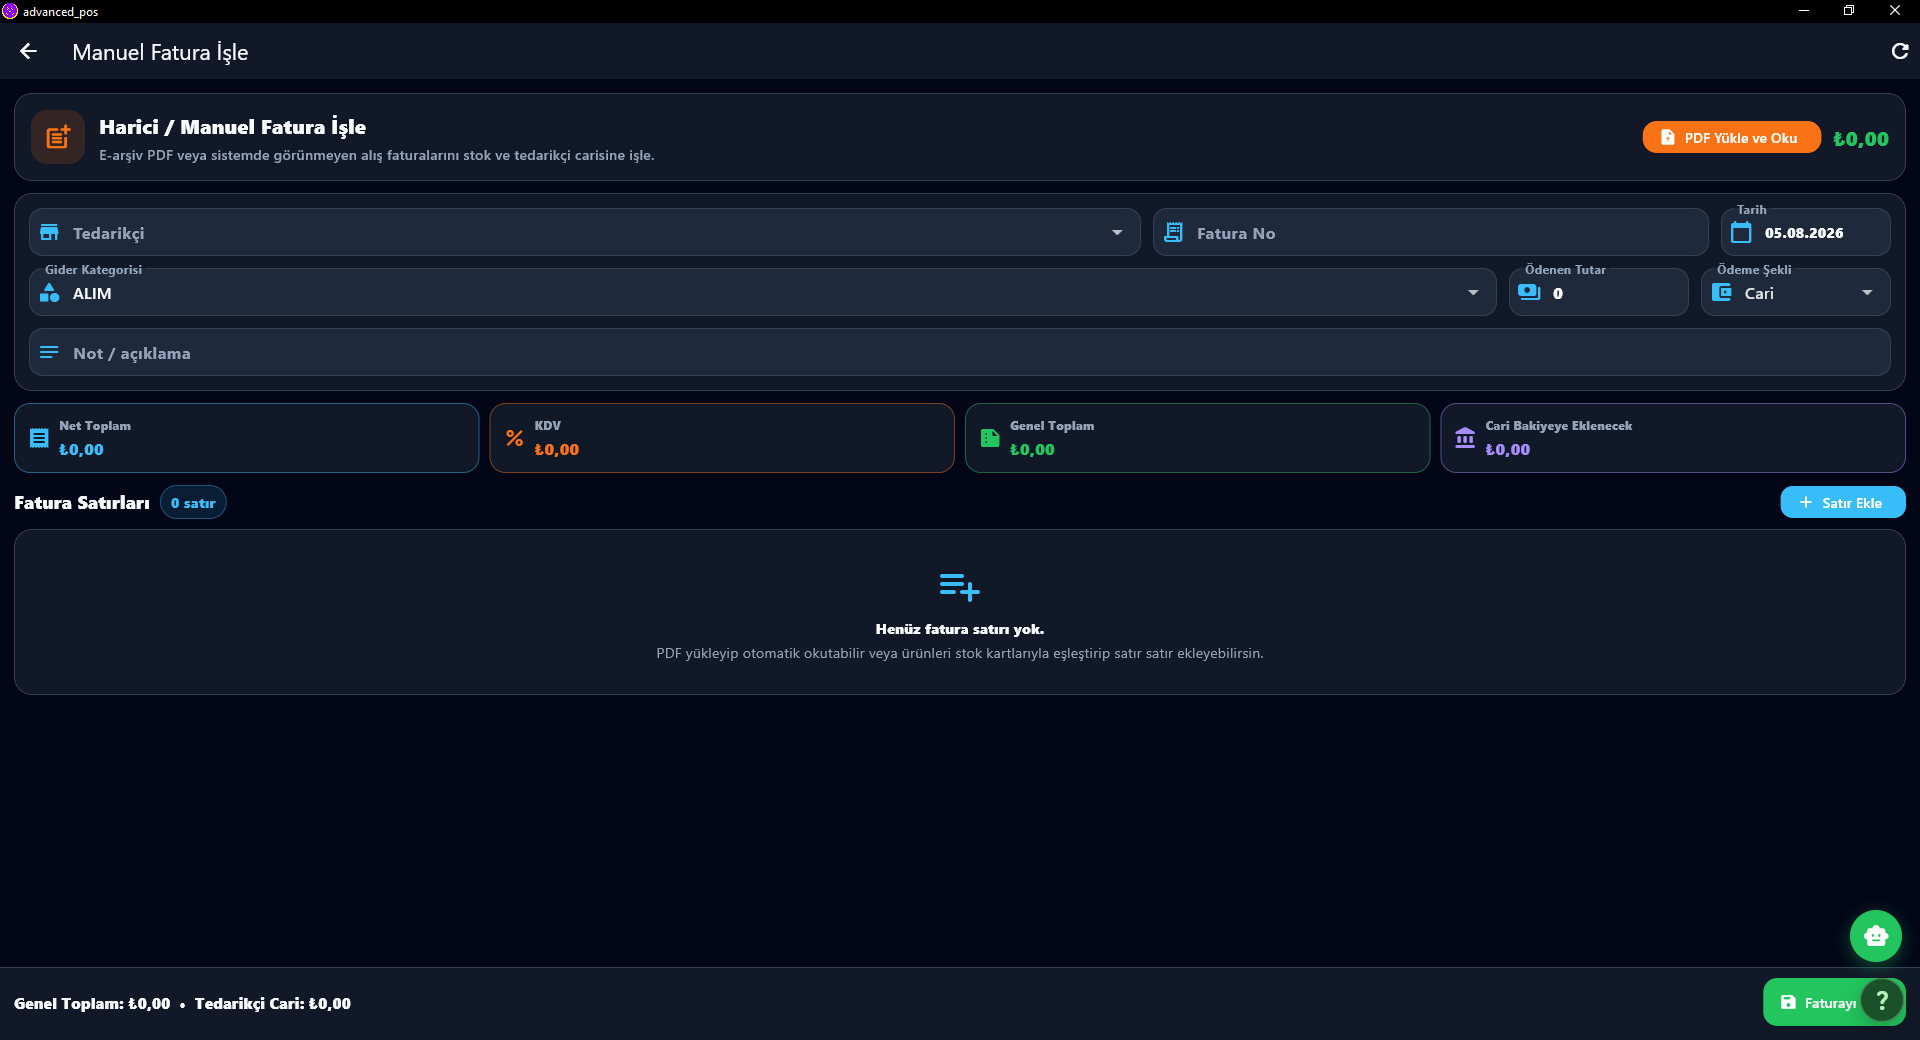Expand the Gider Kategorisi ALIM dropdown
This screenshot has width=1920, height=1040.
[x=763, y=293]
